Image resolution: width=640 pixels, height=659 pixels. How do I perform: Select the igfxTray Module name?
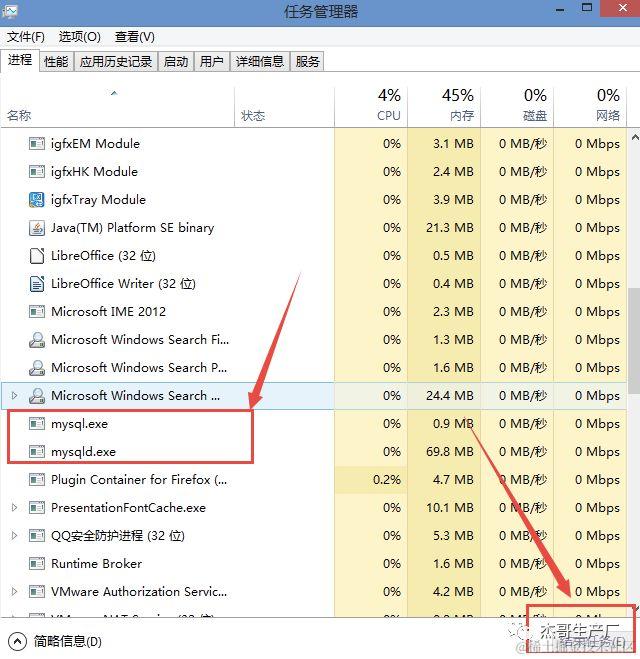98,200
